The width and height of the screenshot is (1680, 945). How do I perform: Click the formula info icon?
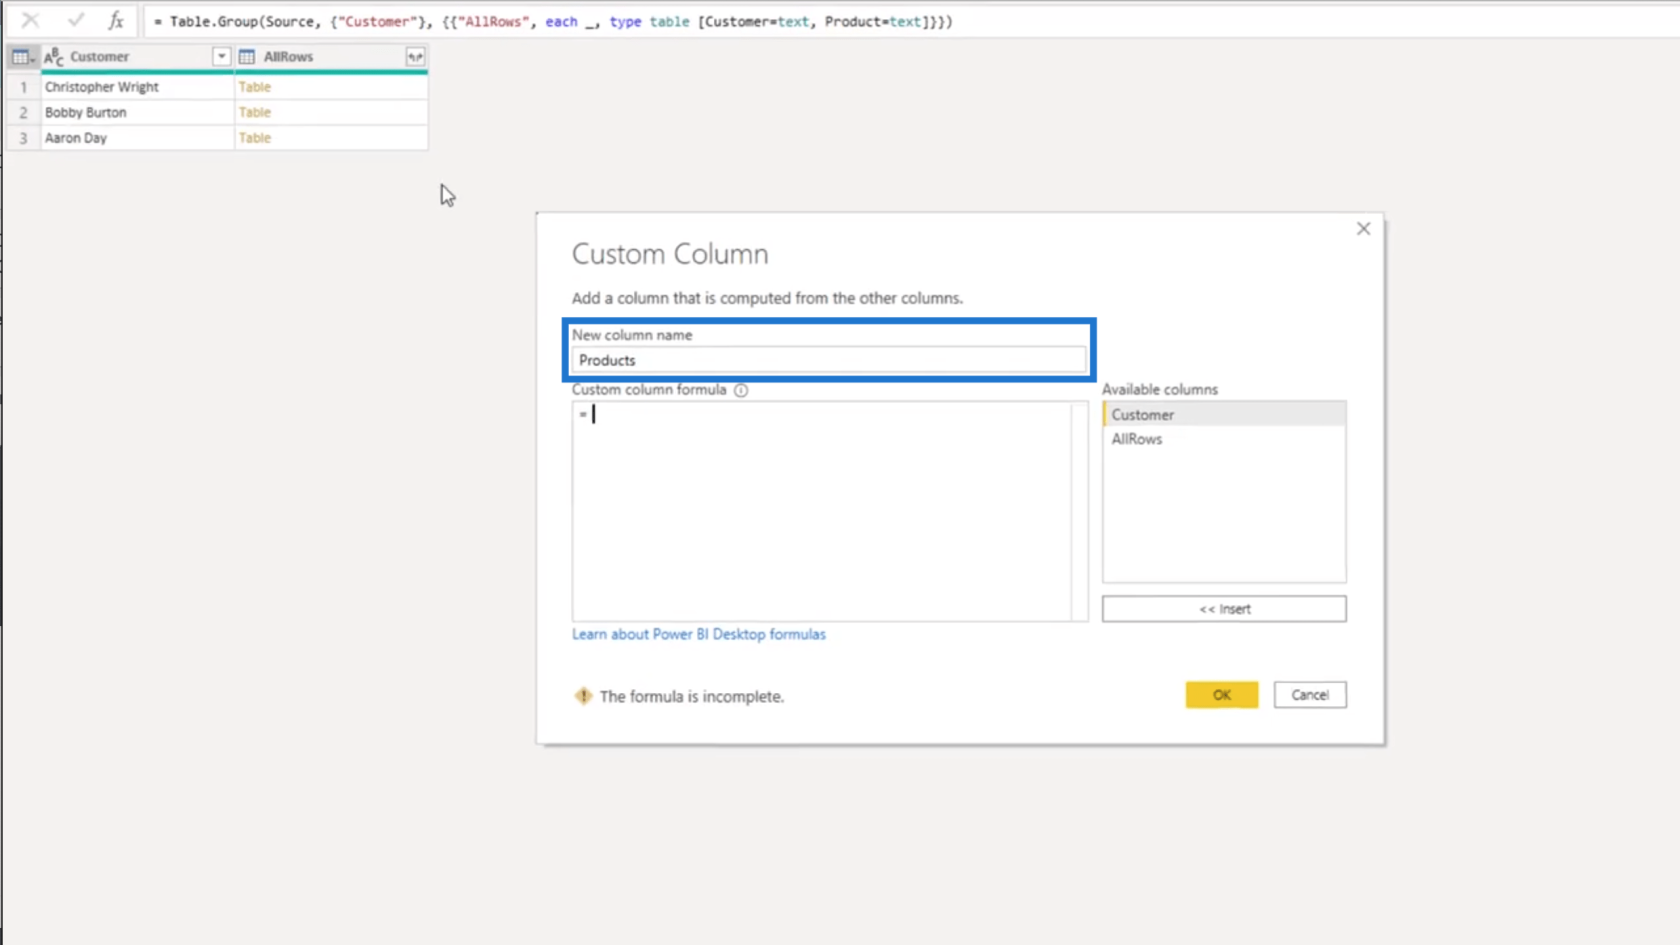[x=741, y=390]
